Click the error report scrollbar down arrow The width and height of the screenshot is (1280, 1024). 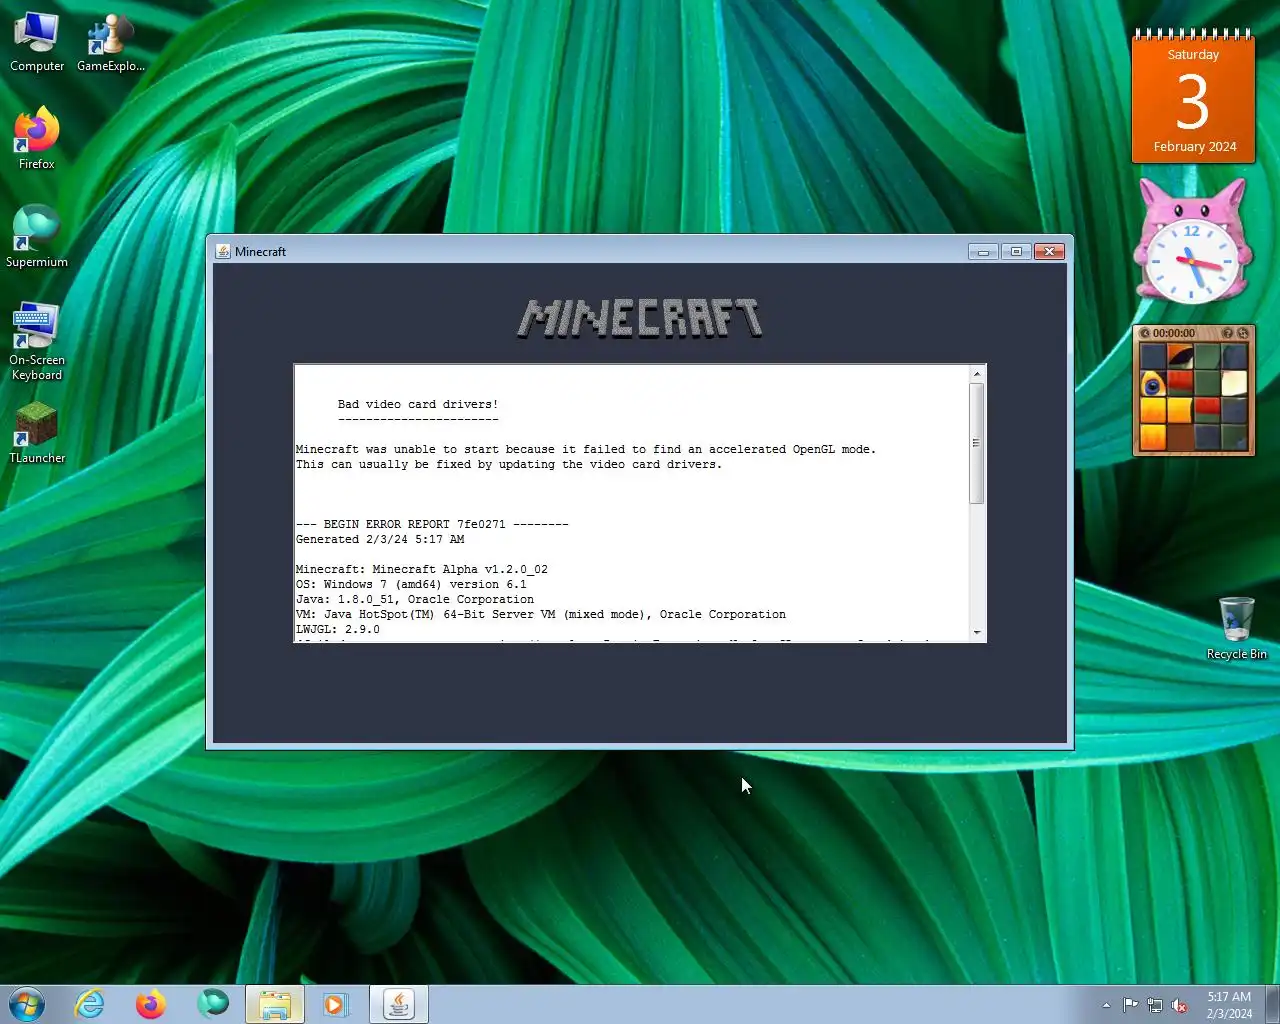coord(977,633)
